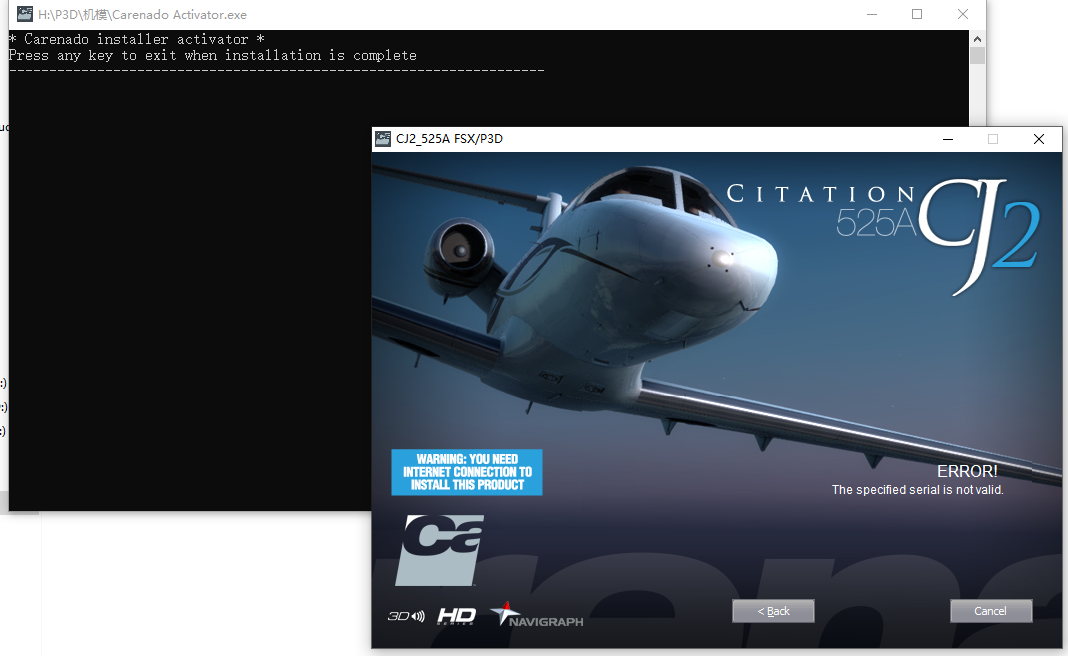Click the 'Press any key to exit' console line

(213, 55)
